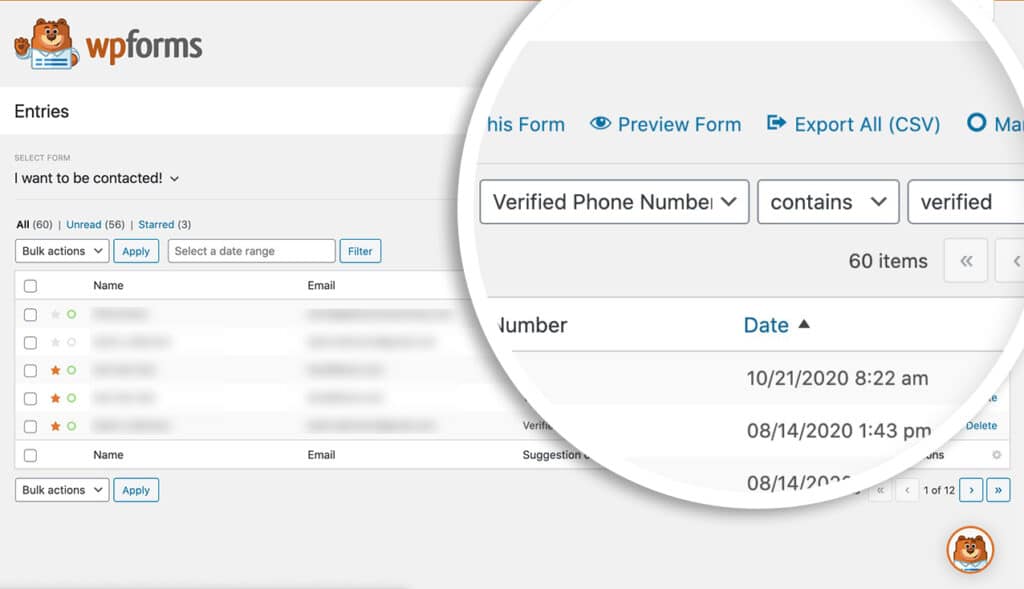View the Starred (3) entries
The width and height of the screenshot is (1024, 589).
pos(163,224)
